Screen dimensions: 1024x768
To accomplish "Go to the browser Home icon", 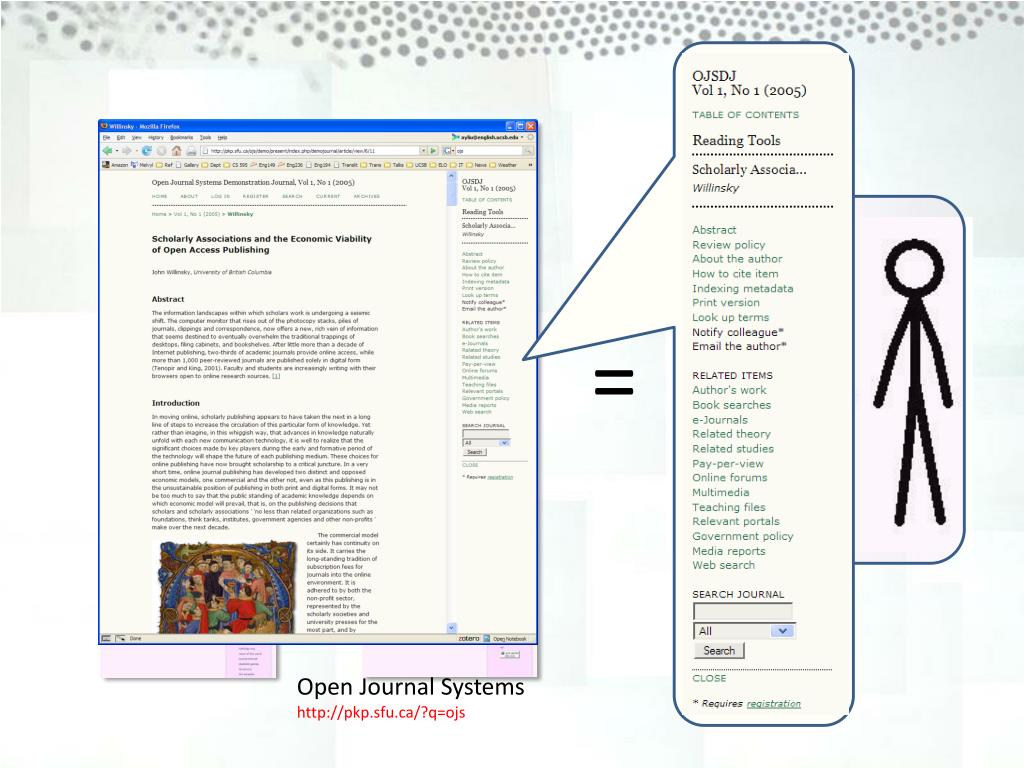I will 176,151.
